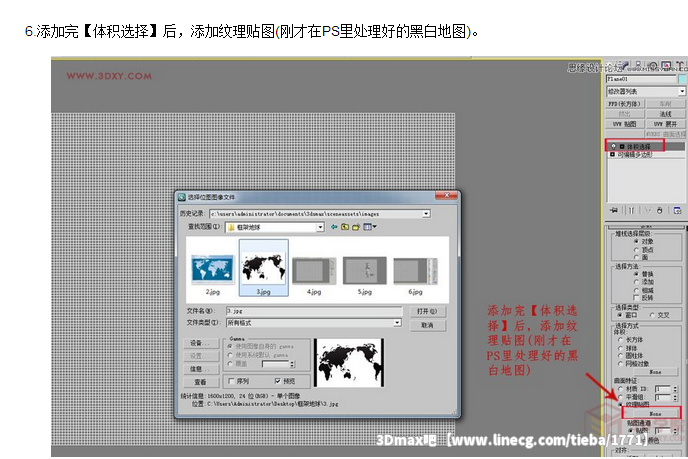The height and width of the screenshot is (459, 688).
Task: Select 长方体 volume radio
Action: click(x=620, y=340)
